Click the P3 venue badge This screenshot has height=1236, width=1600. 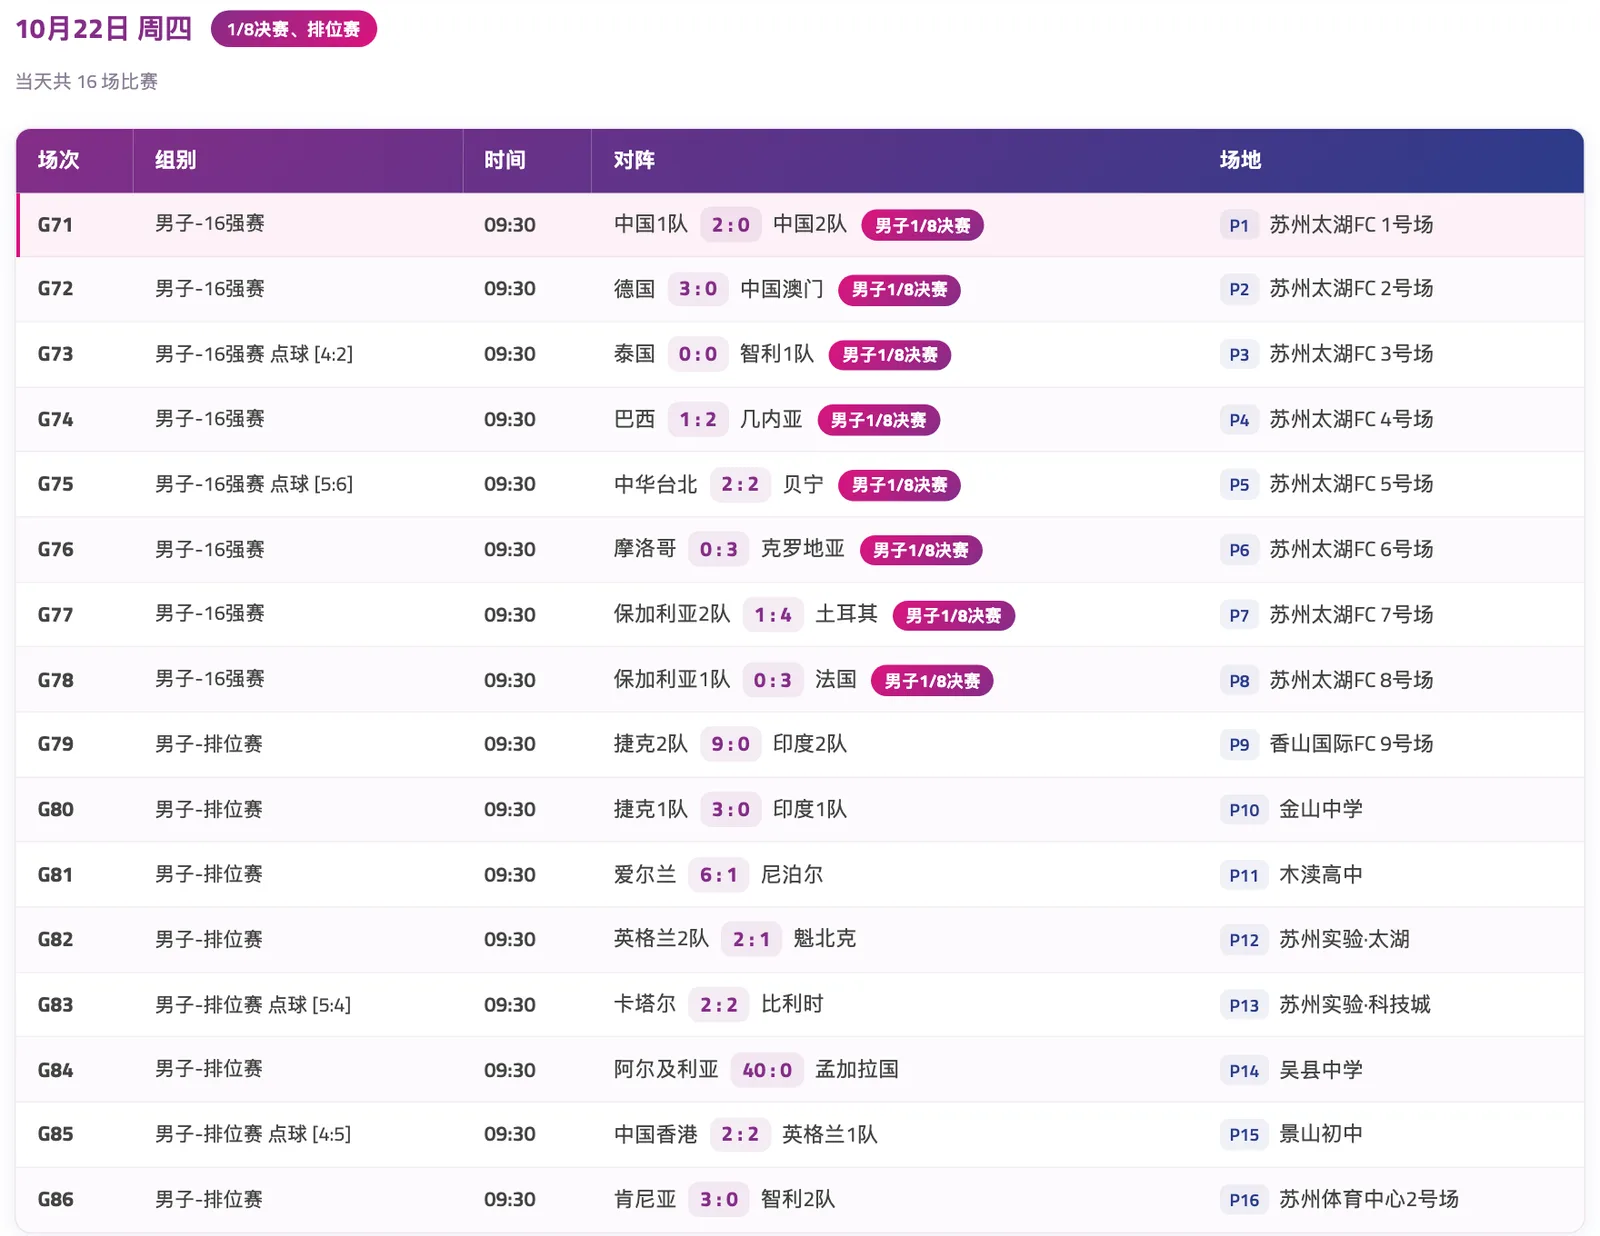click(x=1239, y=354)
